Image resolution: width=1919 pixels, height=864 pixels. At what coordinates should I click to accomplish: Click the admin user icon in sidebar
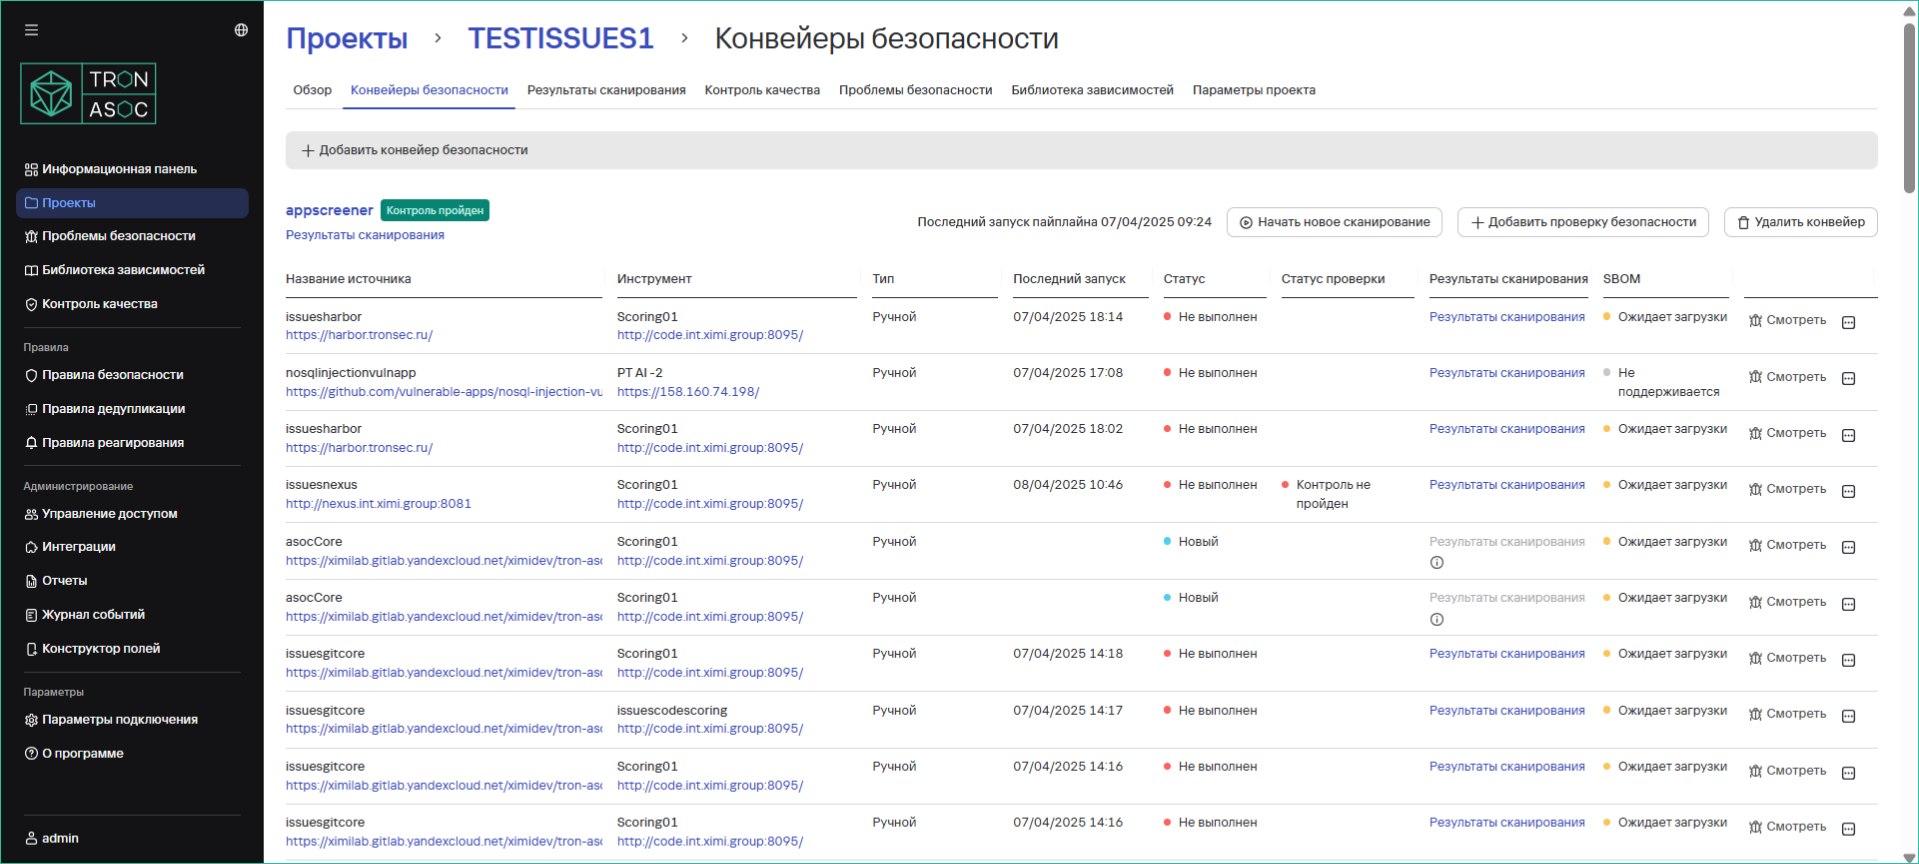[31, 838]
